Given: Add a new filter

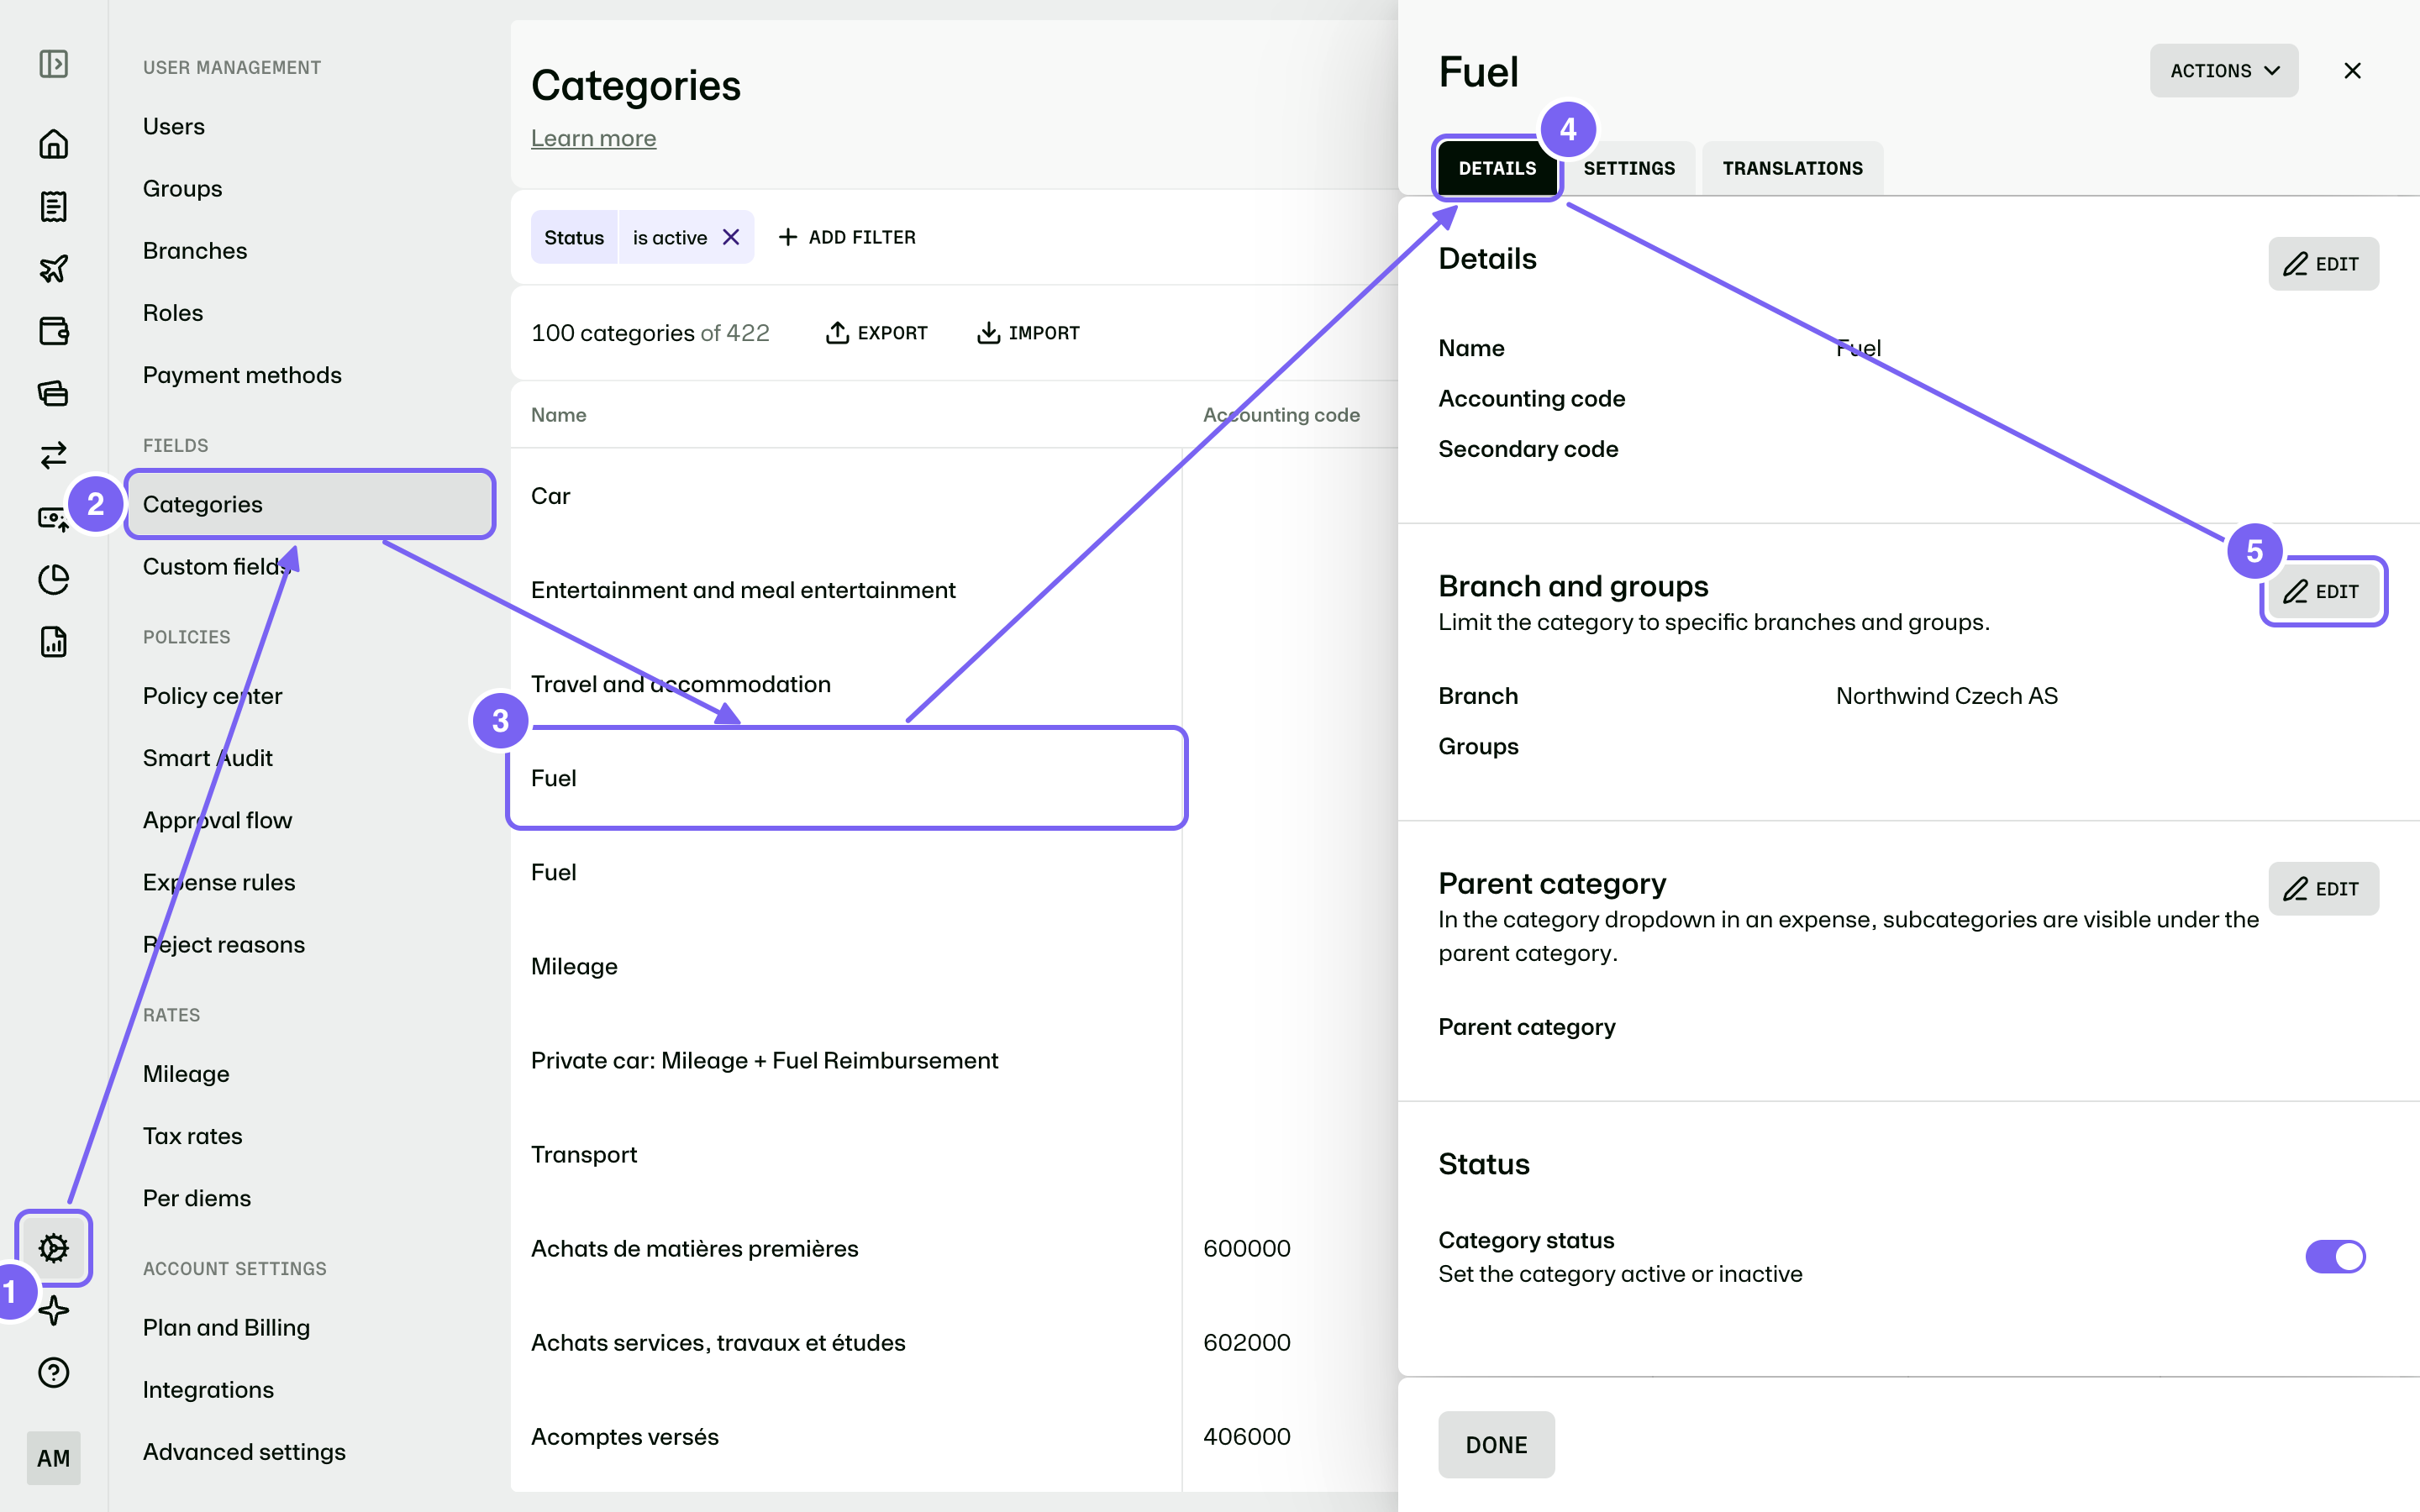Looking at the screenshot, I should tap(847, 237).
